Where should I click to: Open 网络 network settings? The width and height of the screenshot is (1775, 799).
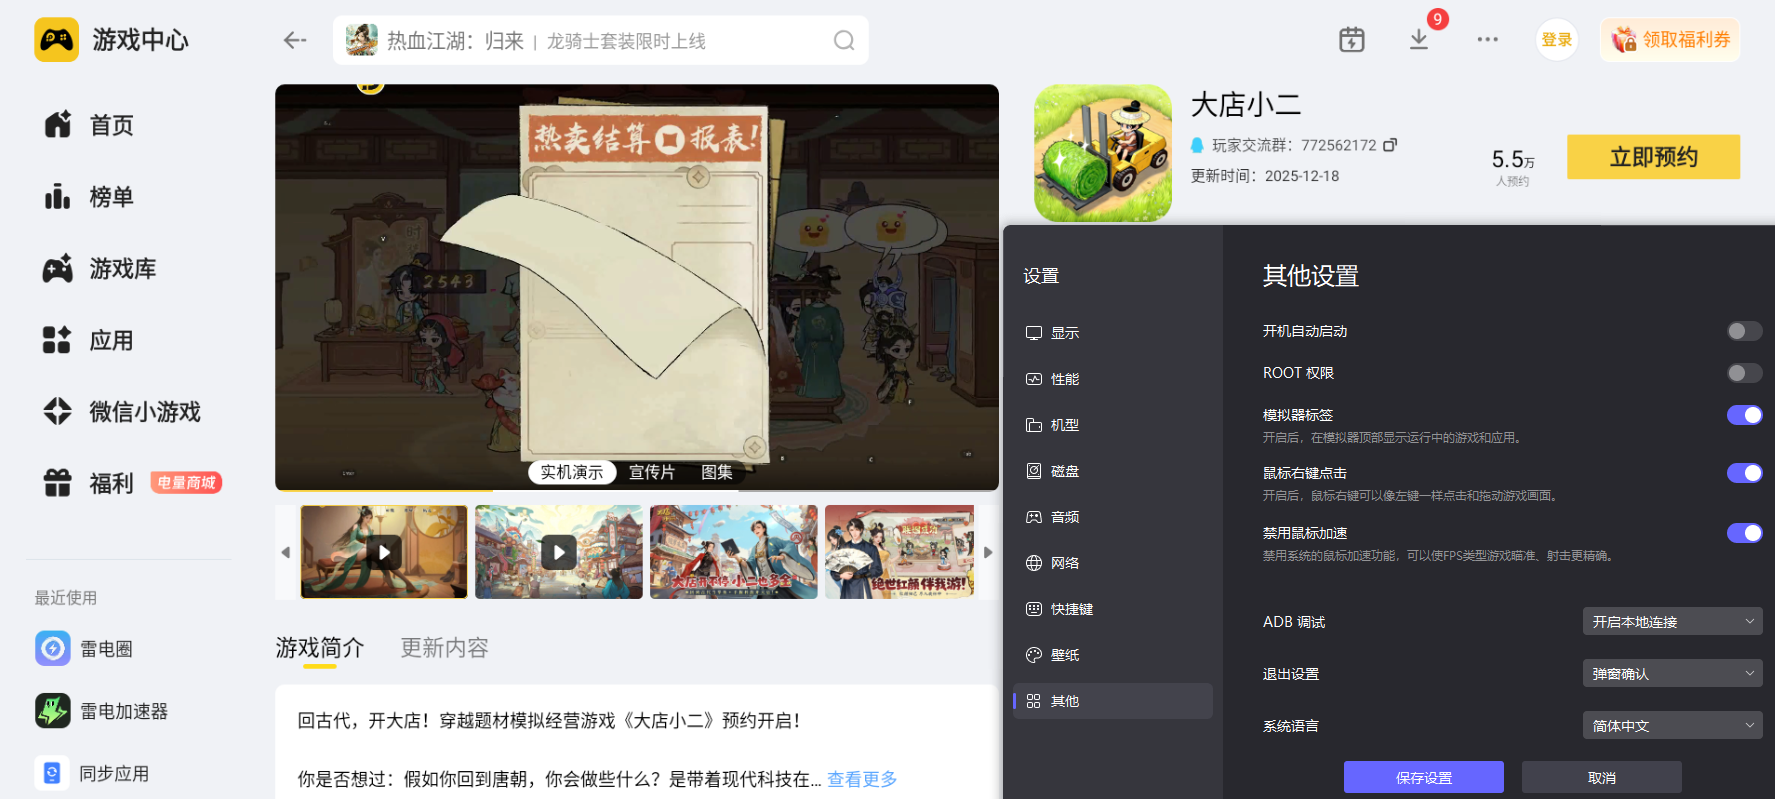[1113, 563]
